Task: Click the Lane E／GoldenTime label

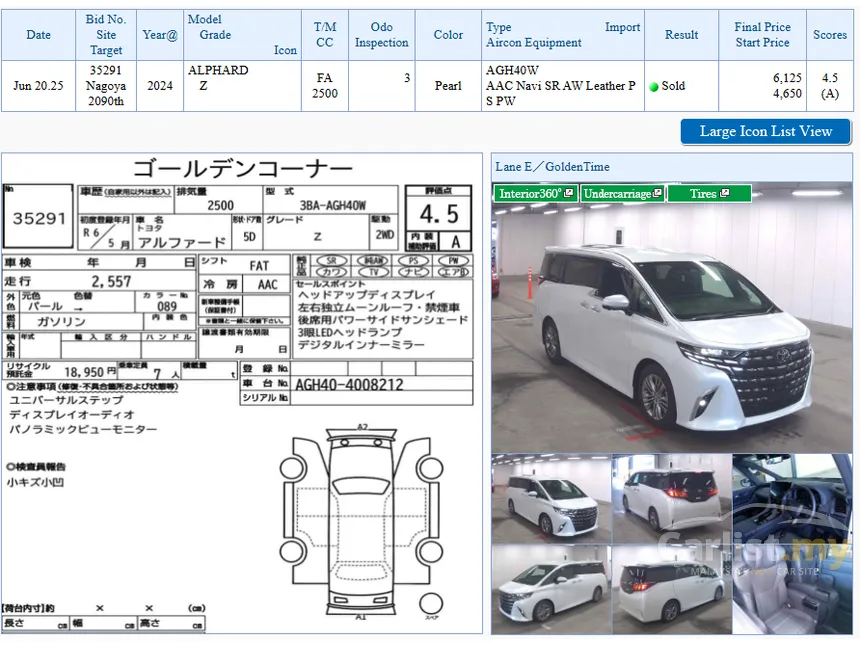Action: (x=552, y=167)
